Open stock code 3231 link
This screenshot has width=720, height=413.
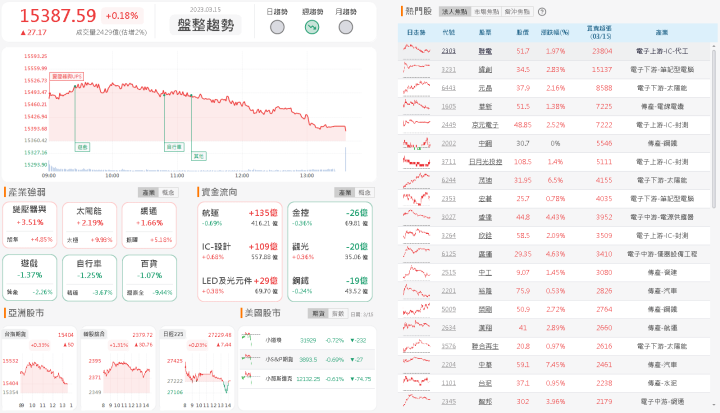point(449,69)
